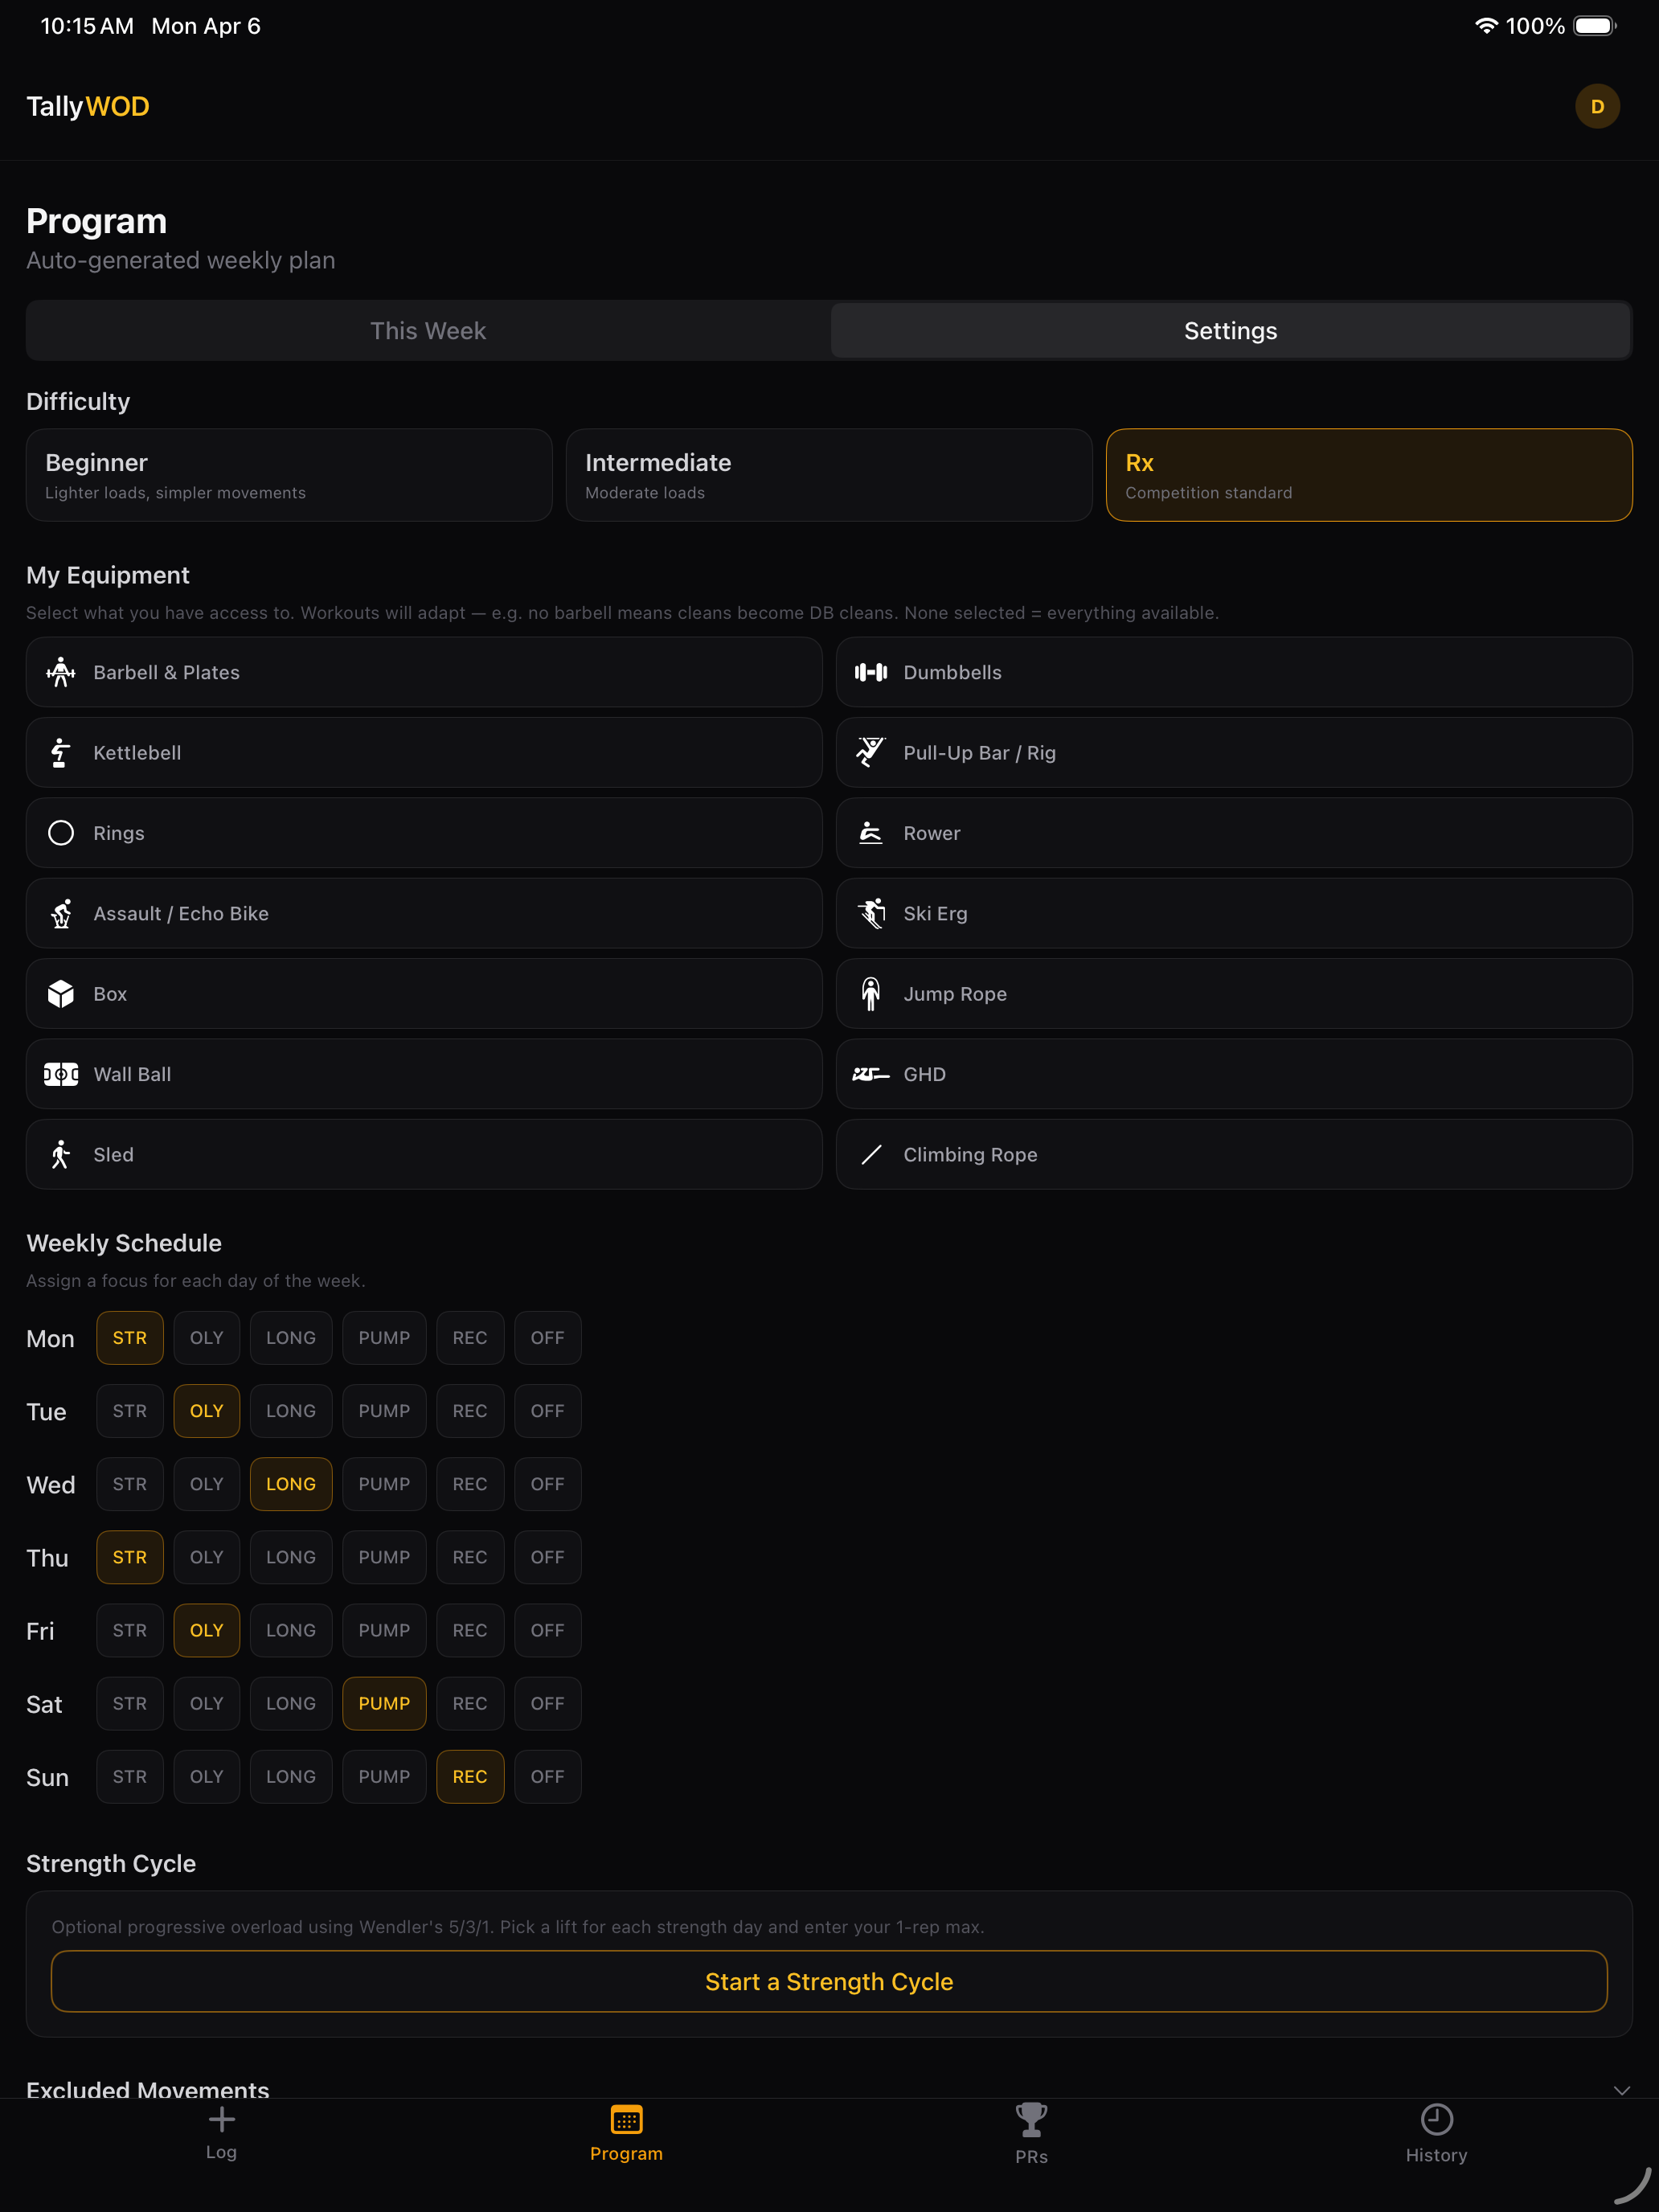Click the Climbing Rope icon
1659x2212 pixels.
point(871,1154)
